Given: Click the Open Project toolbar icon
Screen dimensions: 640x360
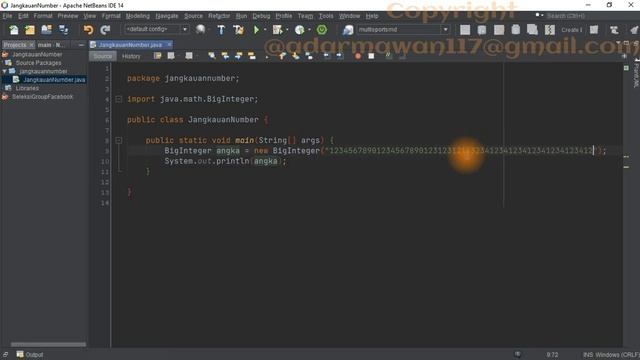Looking at the screenshot, I should 47,30.
